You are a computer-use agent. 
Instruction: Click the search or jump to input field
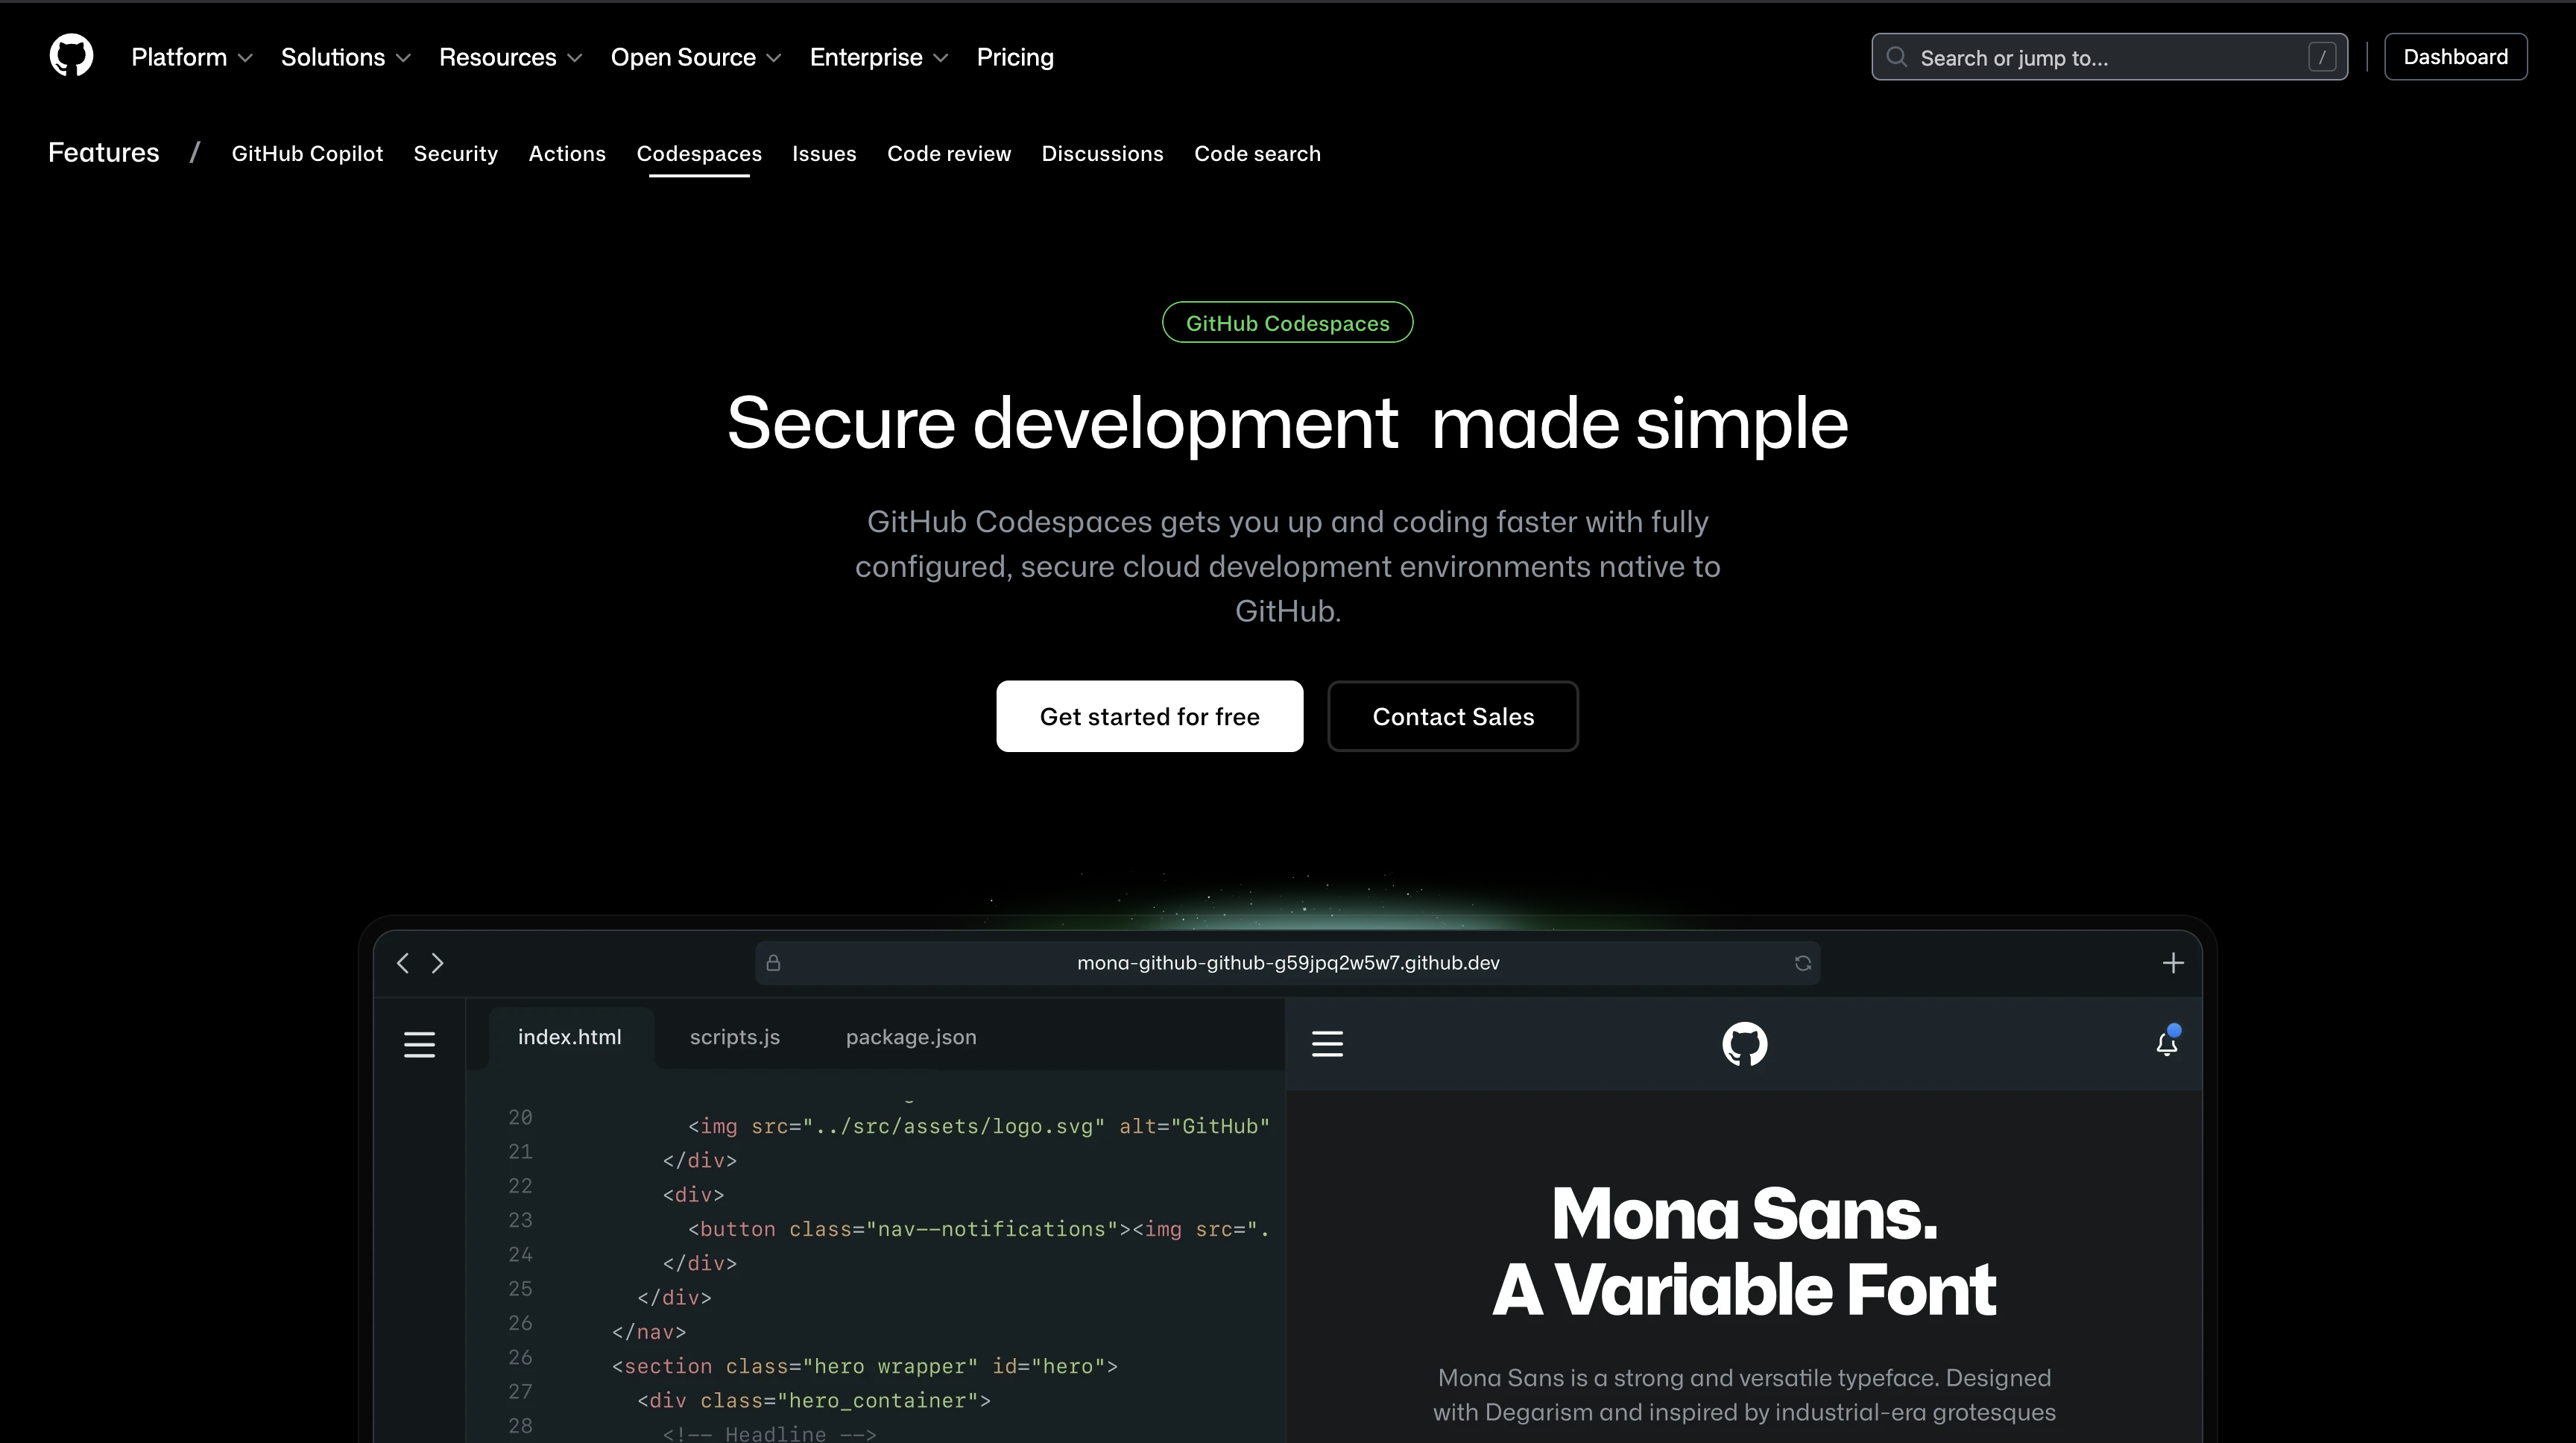pos(2100,57)
